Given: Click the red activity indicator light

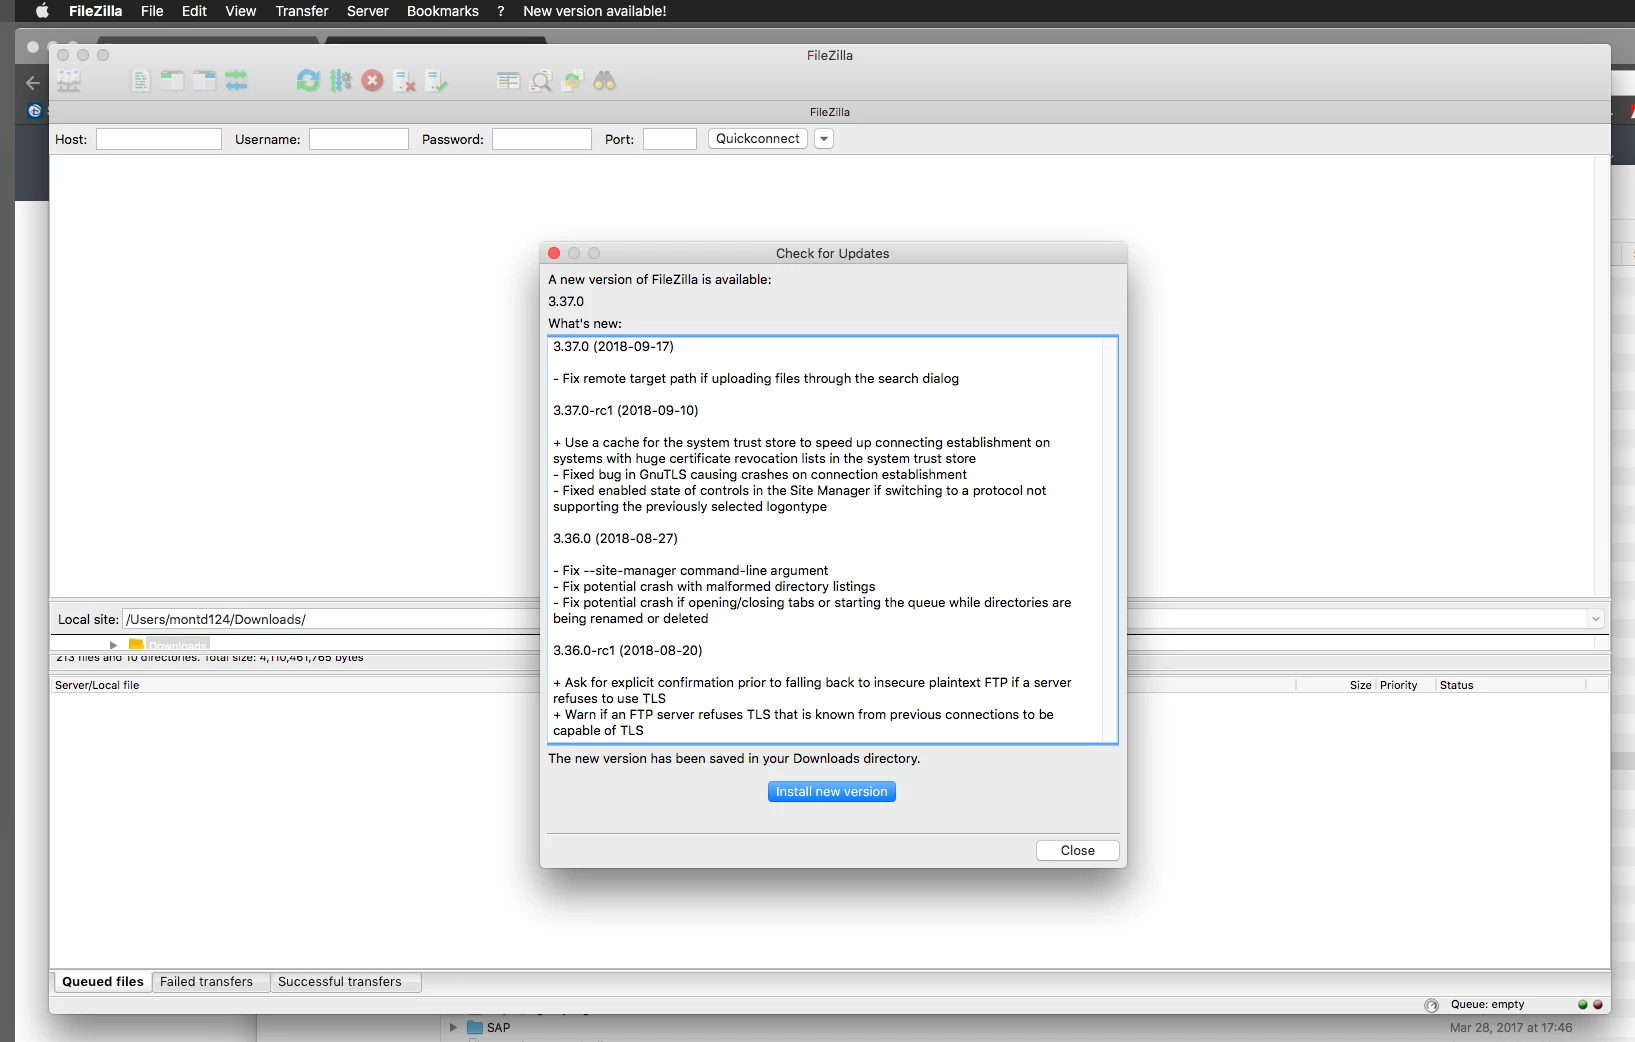Looking at the screenshot, I should tap(1597, 1005).
